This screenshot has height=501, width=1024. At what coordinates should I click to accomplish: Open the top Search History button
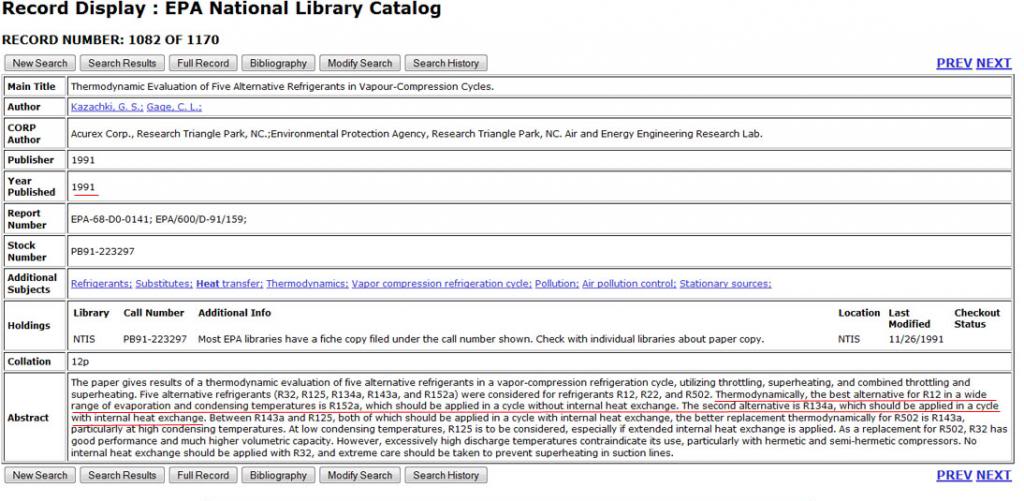pos(446,63)
